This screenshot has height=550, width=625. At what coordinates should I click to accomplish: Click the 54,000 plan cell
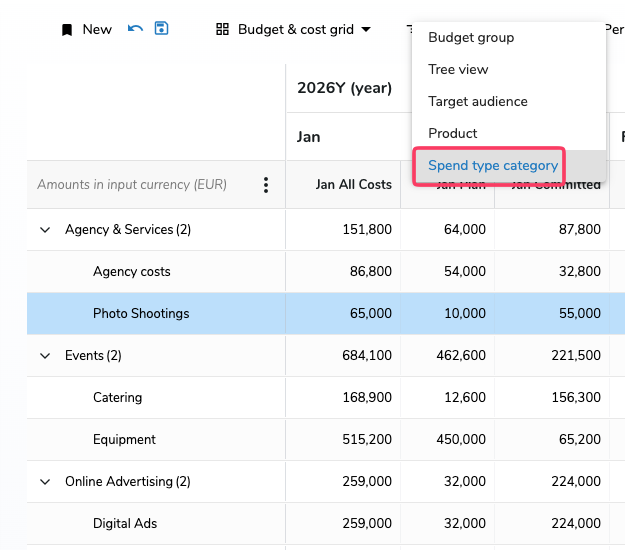point(448,271)
